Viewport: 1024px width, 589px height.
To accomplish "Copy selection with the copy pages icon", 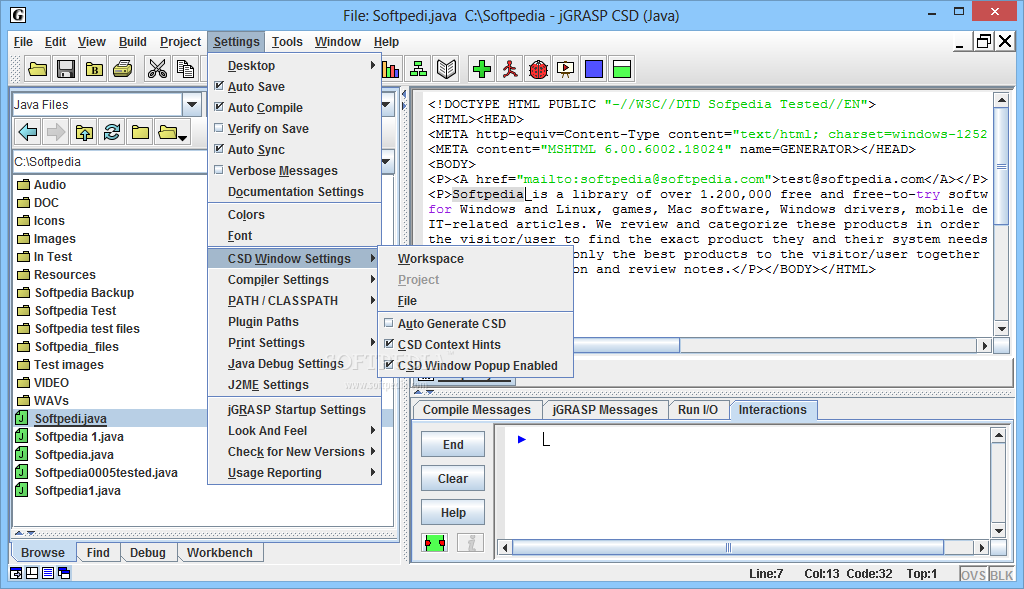I will (185, 69).
